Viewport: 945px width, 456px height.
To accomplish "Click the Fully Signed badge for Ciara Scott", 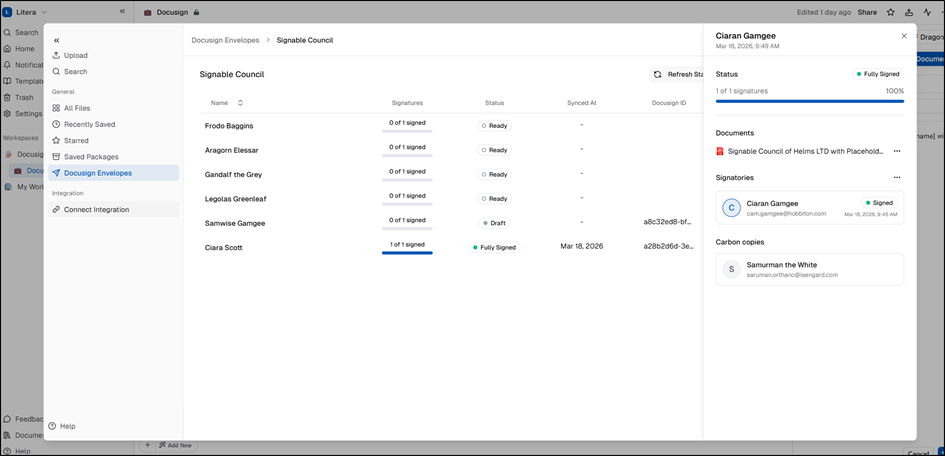I will point(494,248).
